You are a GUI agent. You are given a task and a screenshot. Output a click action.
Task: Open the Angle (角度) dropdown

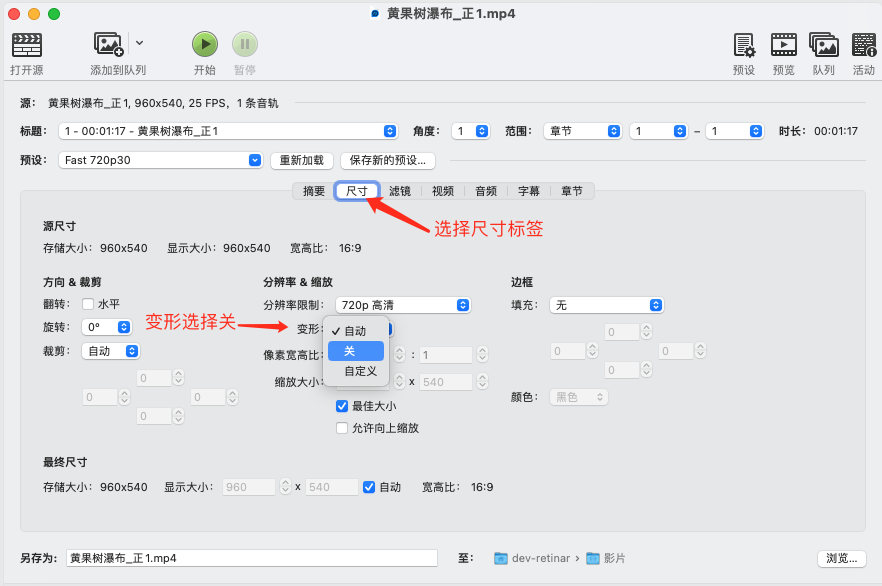tap(471, 131)
